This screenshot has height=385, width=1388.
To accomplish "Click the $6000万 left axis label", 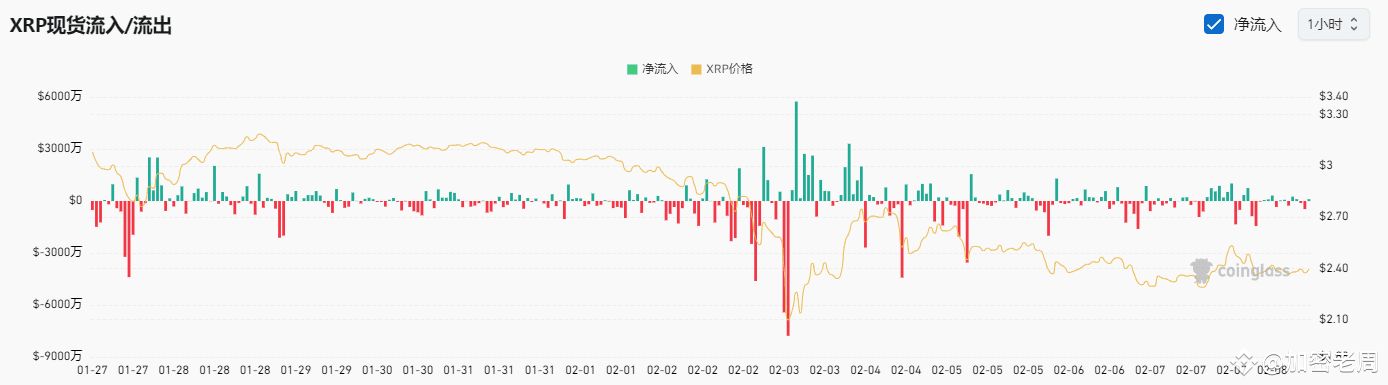I will 60,96.
